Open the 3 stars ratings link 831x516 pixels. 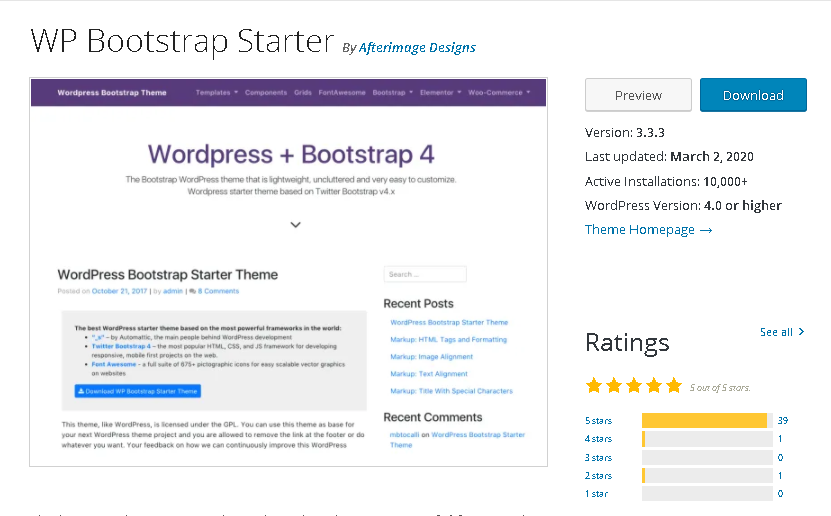[x=598, y=457]
